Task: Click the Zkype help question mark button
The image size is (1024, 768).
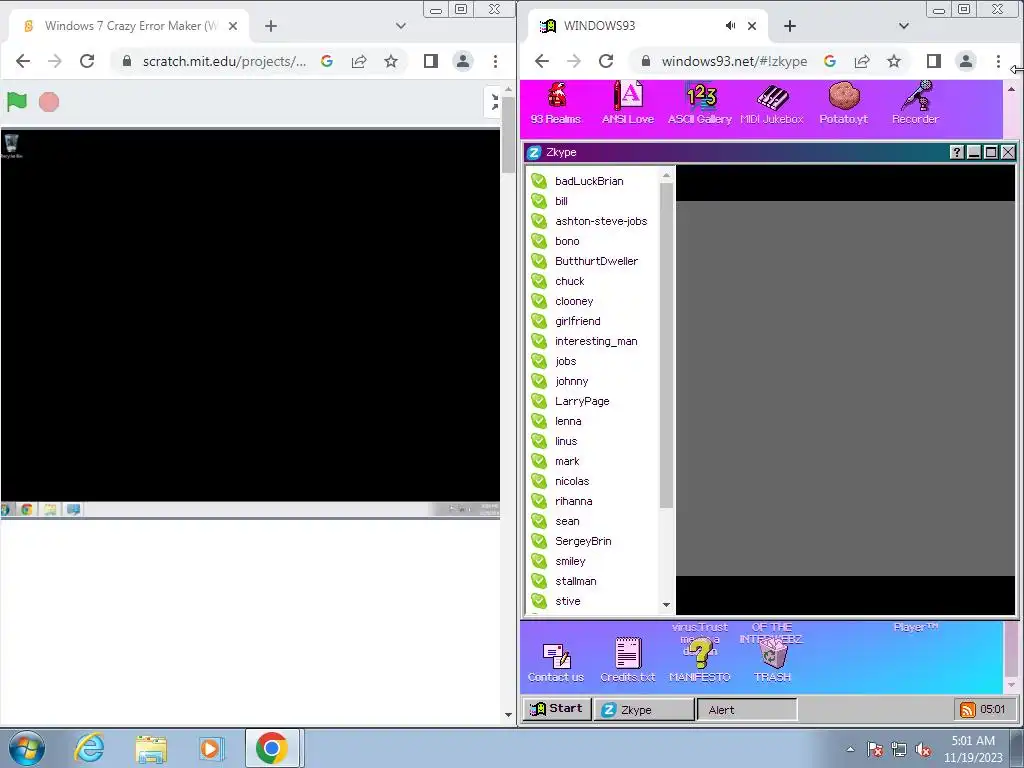Action: pos(957,152)
